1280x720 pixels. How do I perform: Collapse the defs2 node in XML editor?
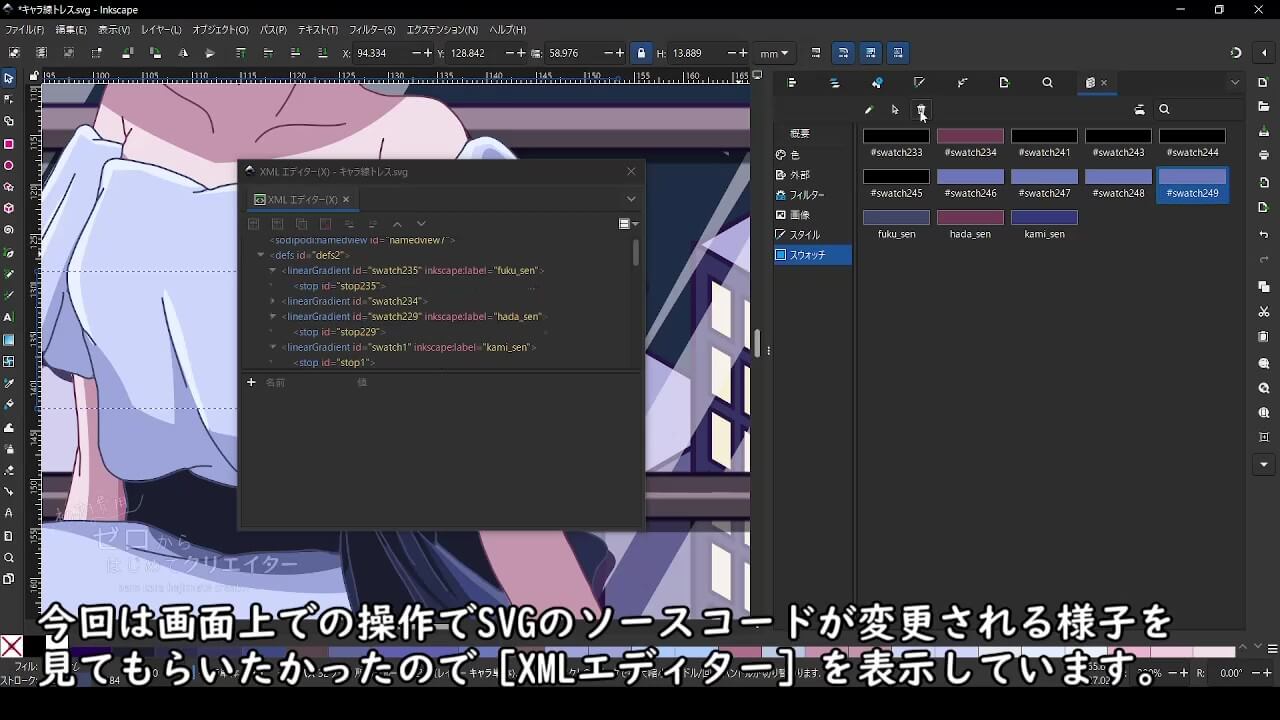(x=261, y=256)
